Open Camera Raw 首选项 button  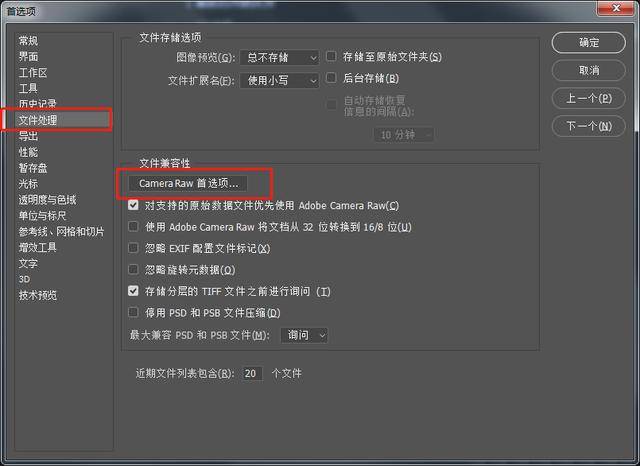[x=188, y=183]
